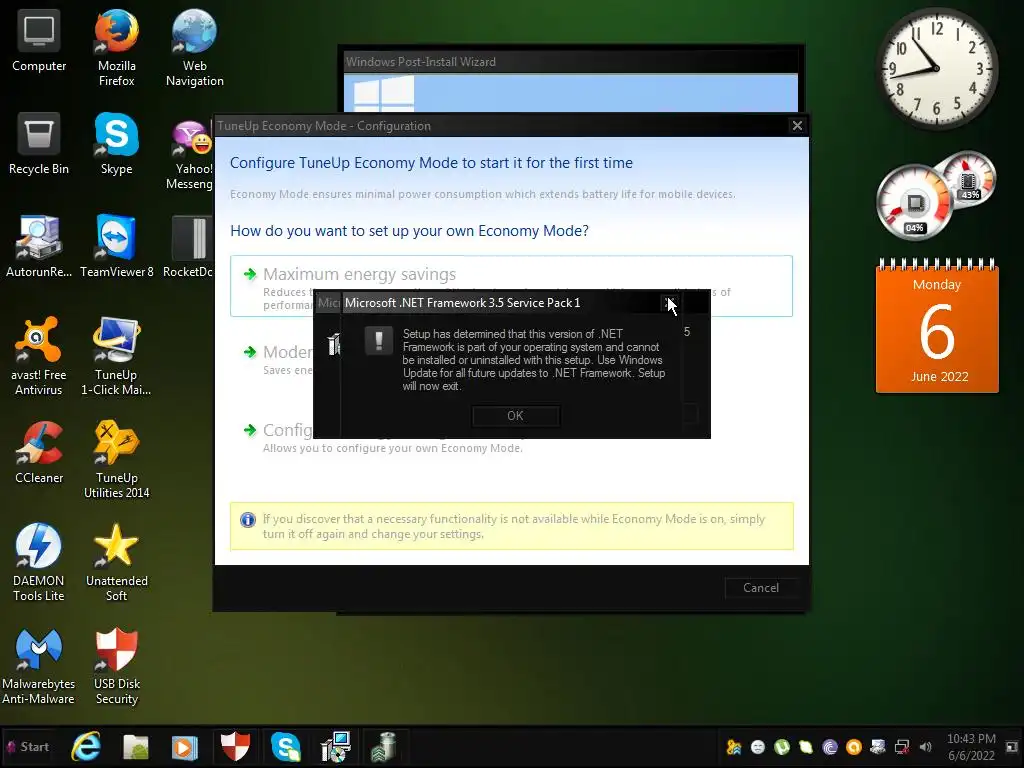Click the installer setup taskbar icon
Screen dimensions: 1024x768
tap(336, 746)
